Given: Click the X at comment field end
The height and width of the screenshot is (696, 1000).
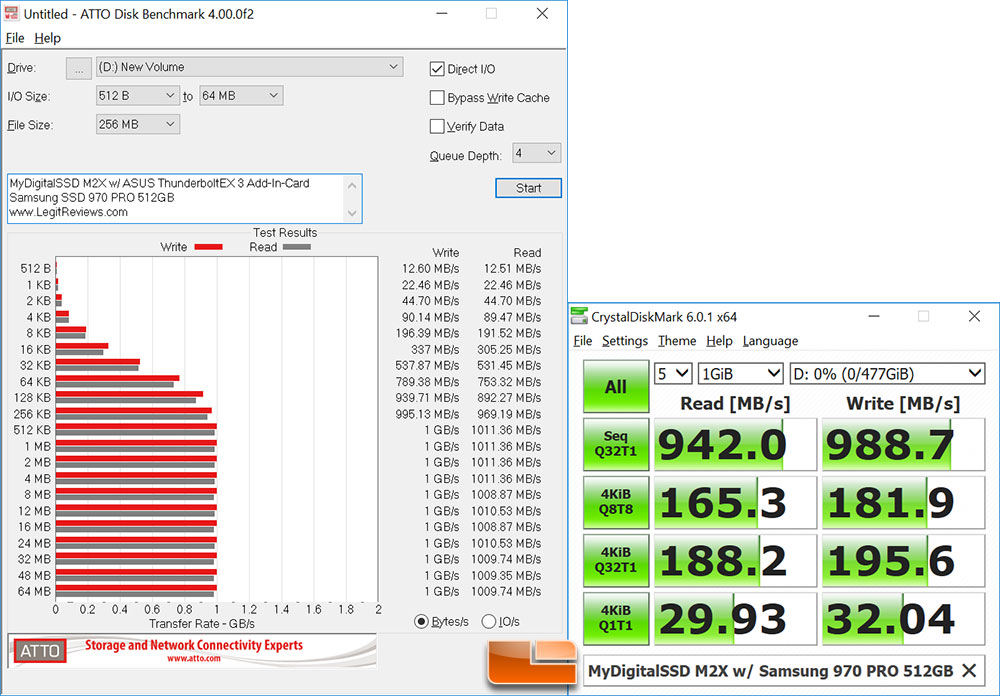Looking at the screenshot, I should point(969,670).
